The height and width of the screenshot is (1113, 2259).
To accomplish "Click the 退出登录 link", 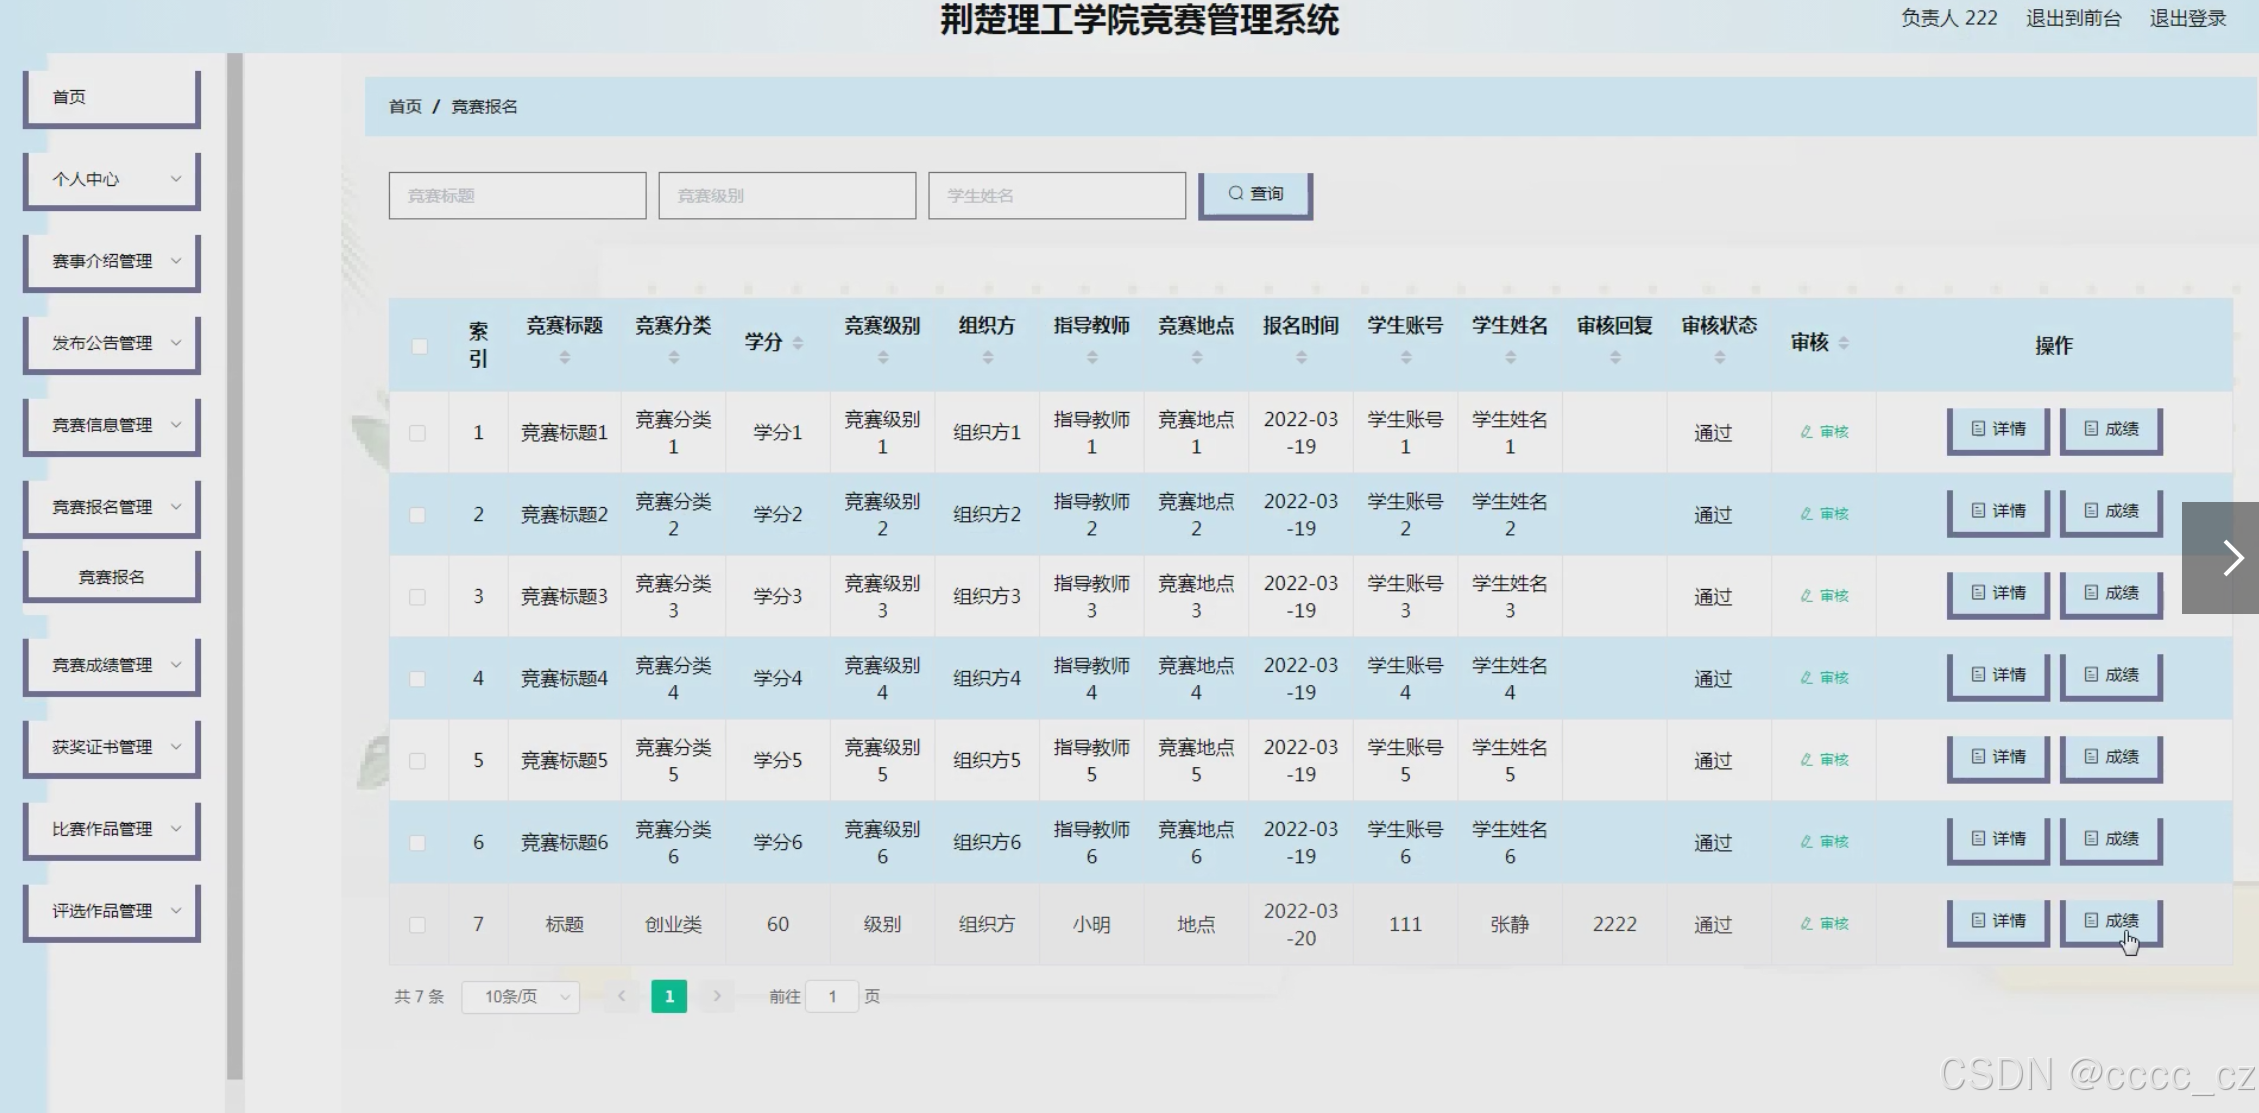I will pyautogui.click(x=2188, y=18).
